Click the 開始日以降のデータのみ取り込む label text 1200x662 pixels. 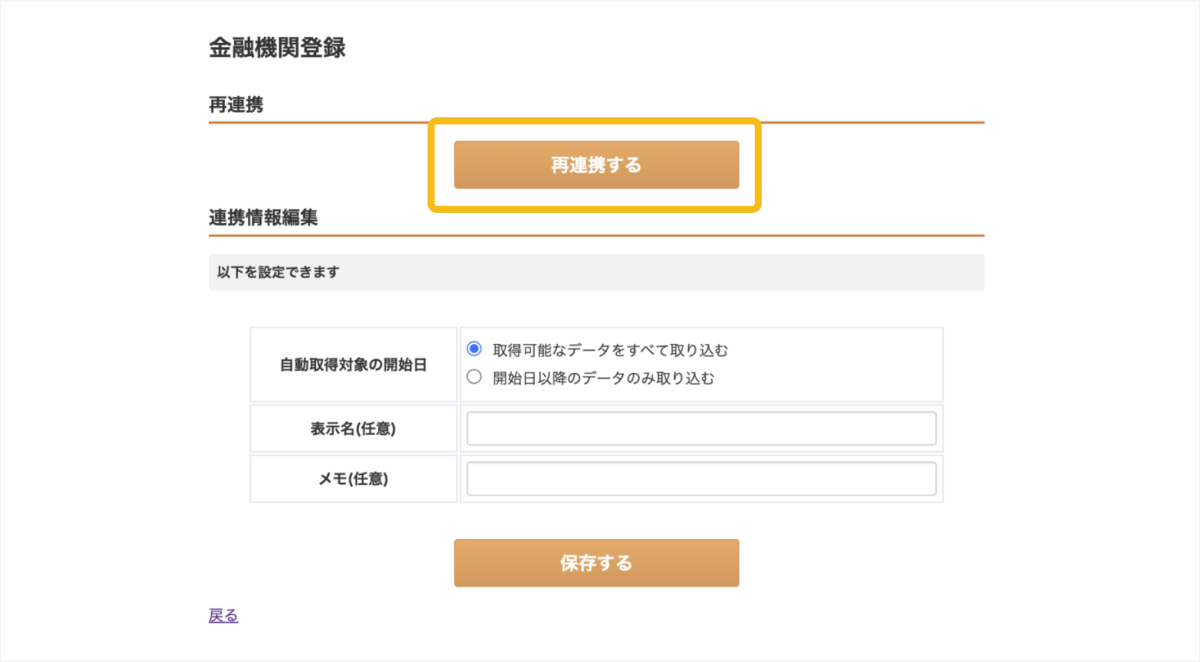click(x=603, y=378)
